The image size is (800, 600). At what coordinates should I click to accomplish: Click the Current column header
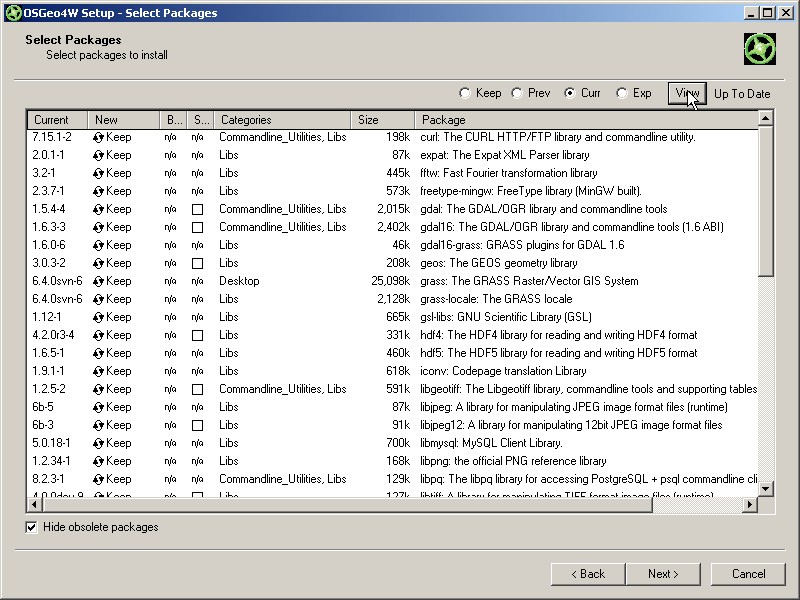tap(58, 120)
